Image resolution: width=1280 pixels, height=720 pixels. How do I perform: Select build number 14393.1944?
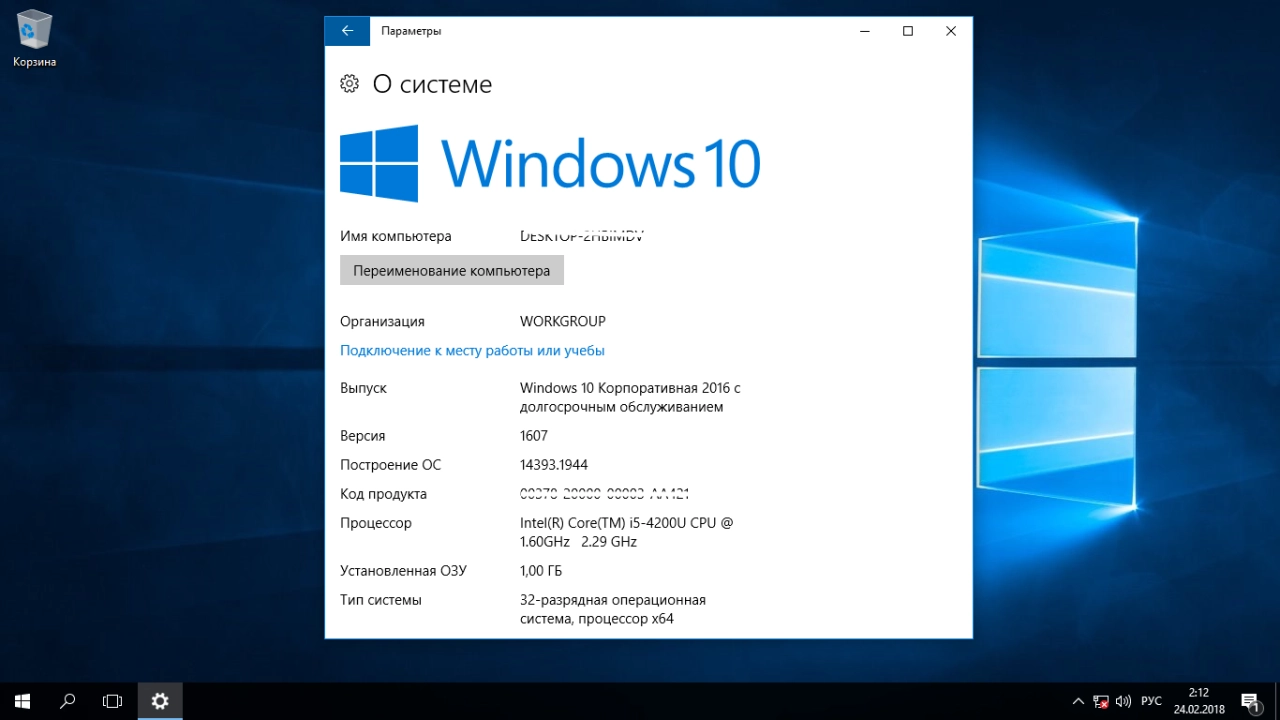pyautogui.click(x=554, y=465)
